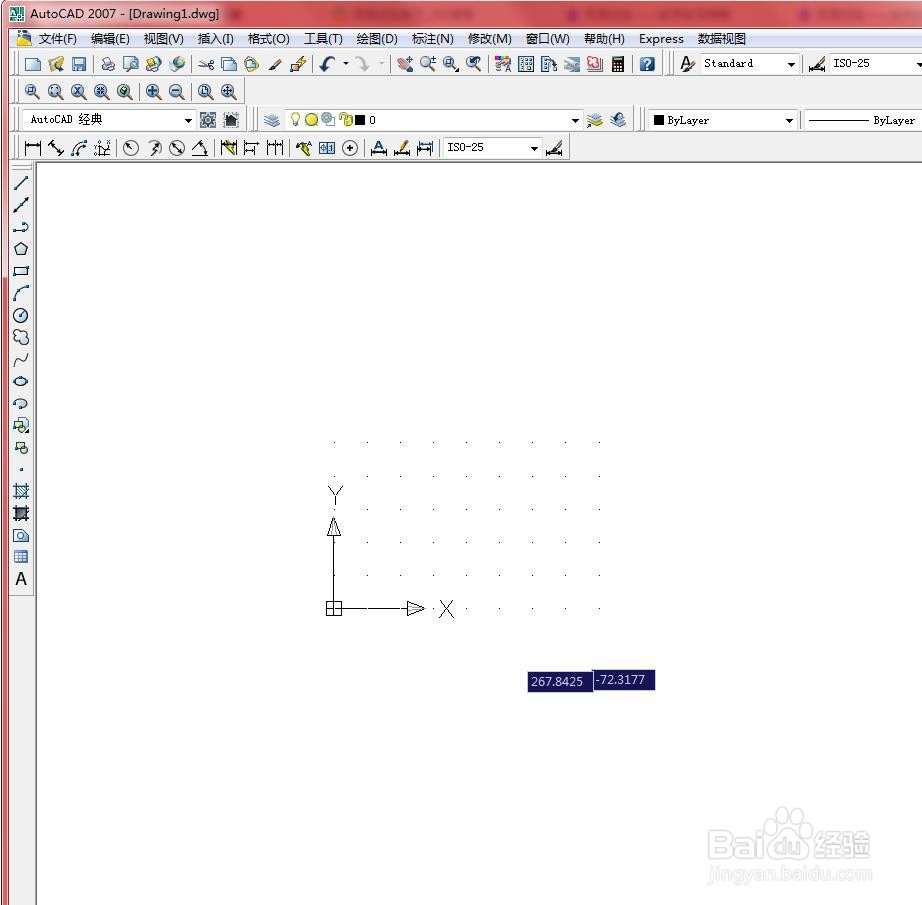
Task: Click the Zoom In plus magnifier
Action: (153, 92)
